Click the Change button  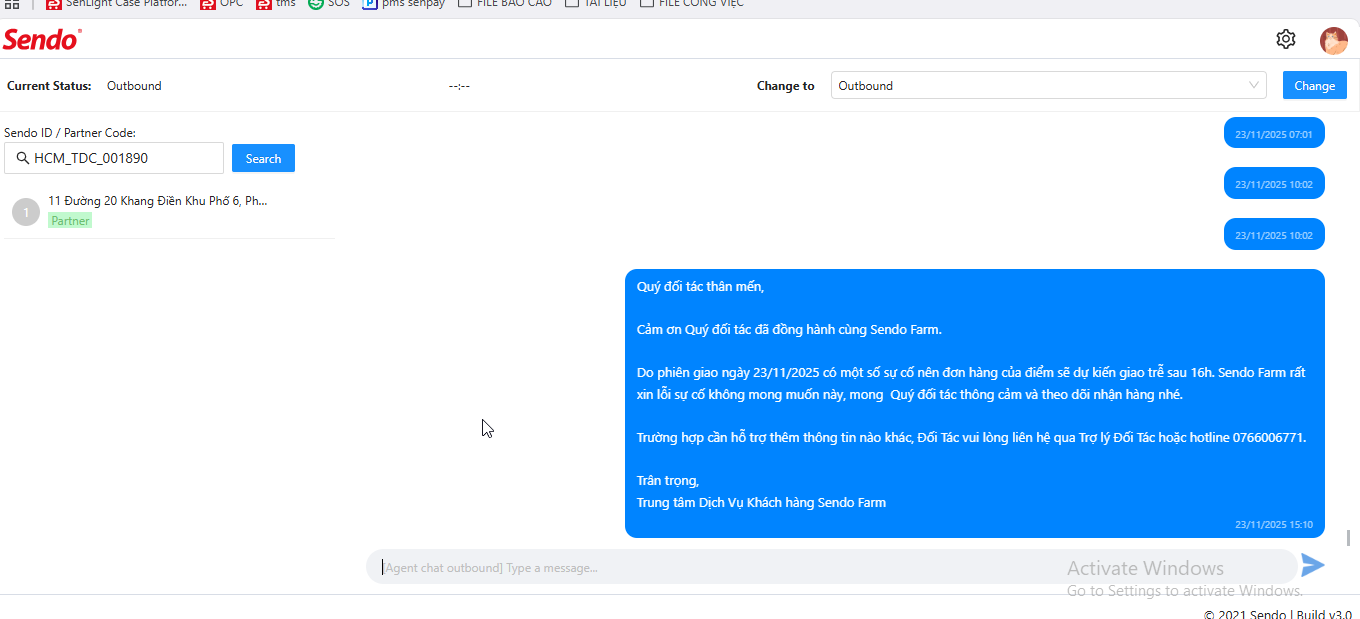1314,85
